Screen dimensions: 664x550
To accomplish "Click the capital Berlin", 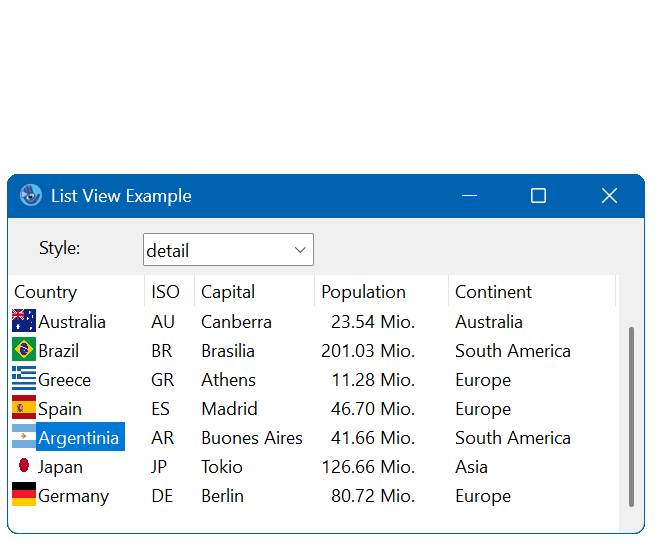I will pos(222,496).
